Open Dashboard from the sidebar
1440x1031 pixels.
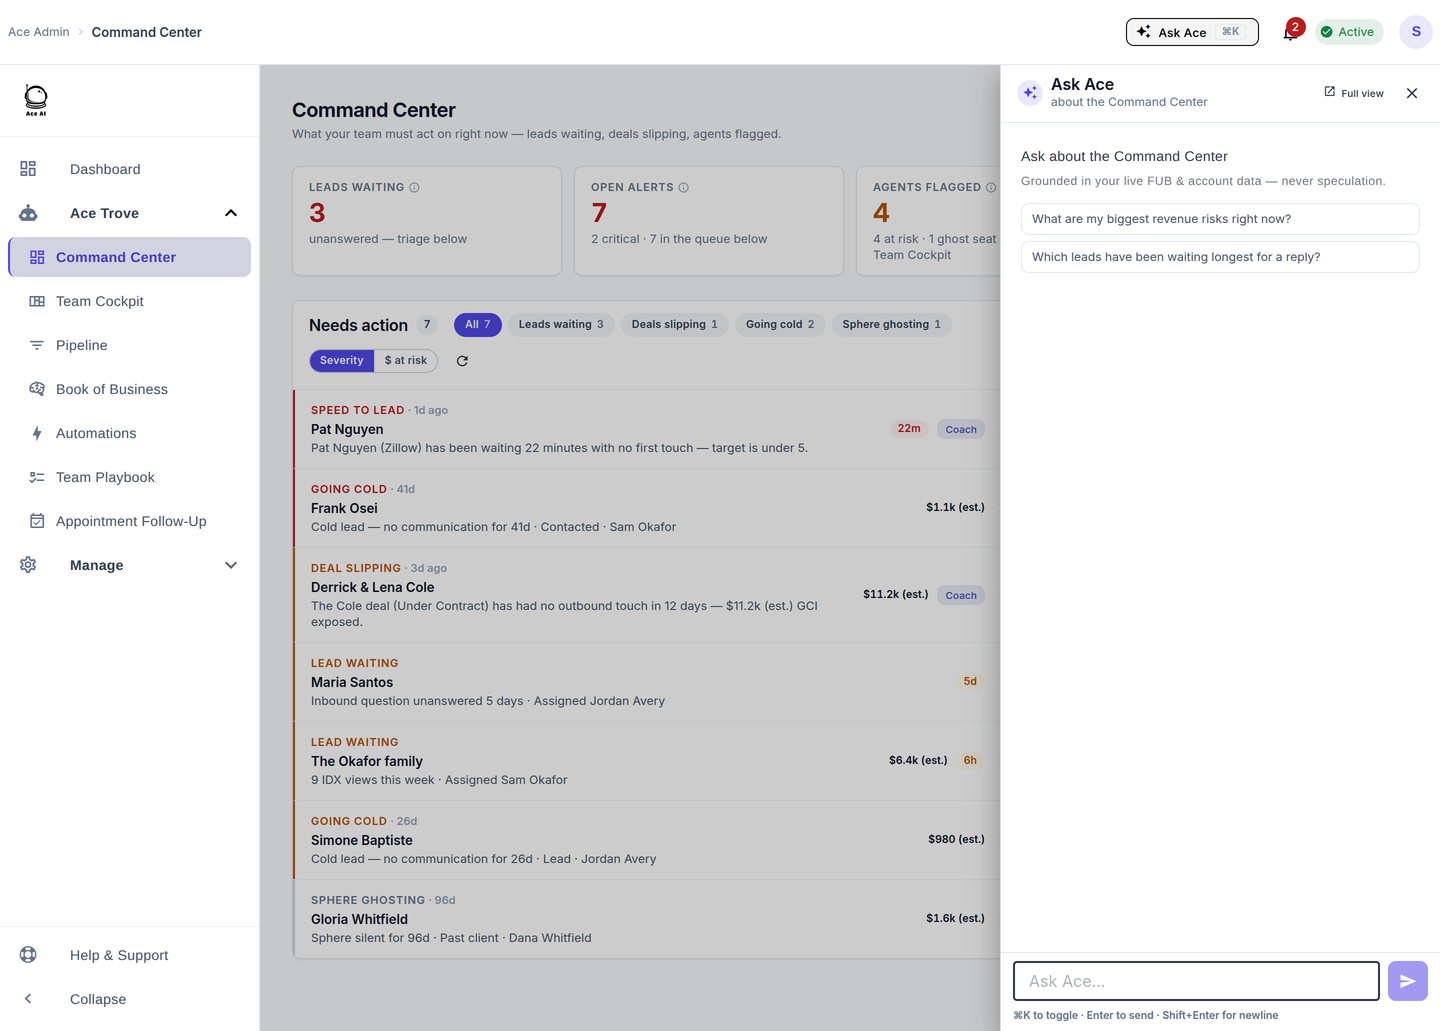click(130, 169)
